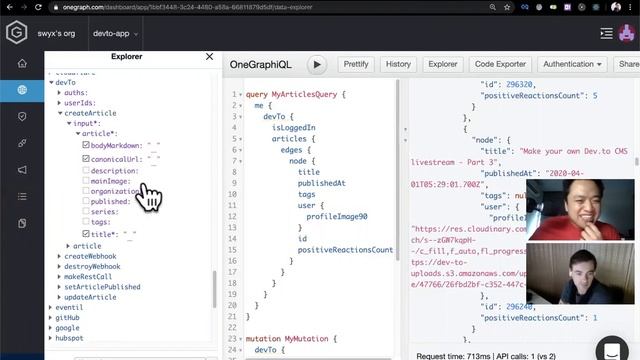Check the published field
The width and height of the screenshot is (640, 360).
tap(86, 200)
